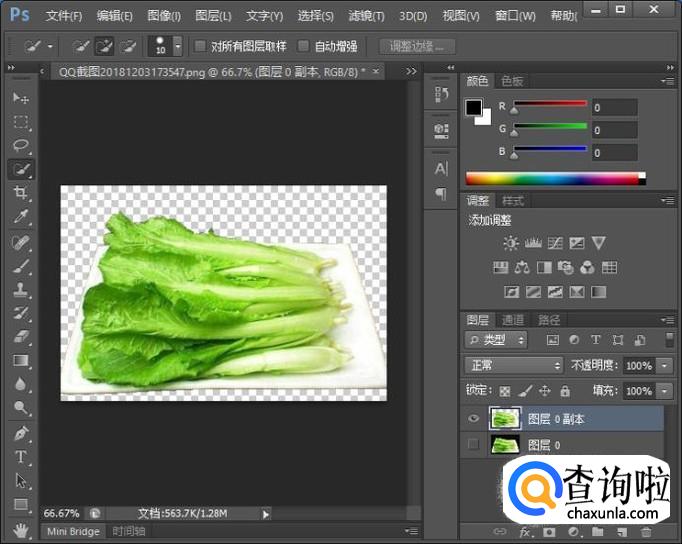
Task: Select the Eraser tool
Action: tap(21, 337)
